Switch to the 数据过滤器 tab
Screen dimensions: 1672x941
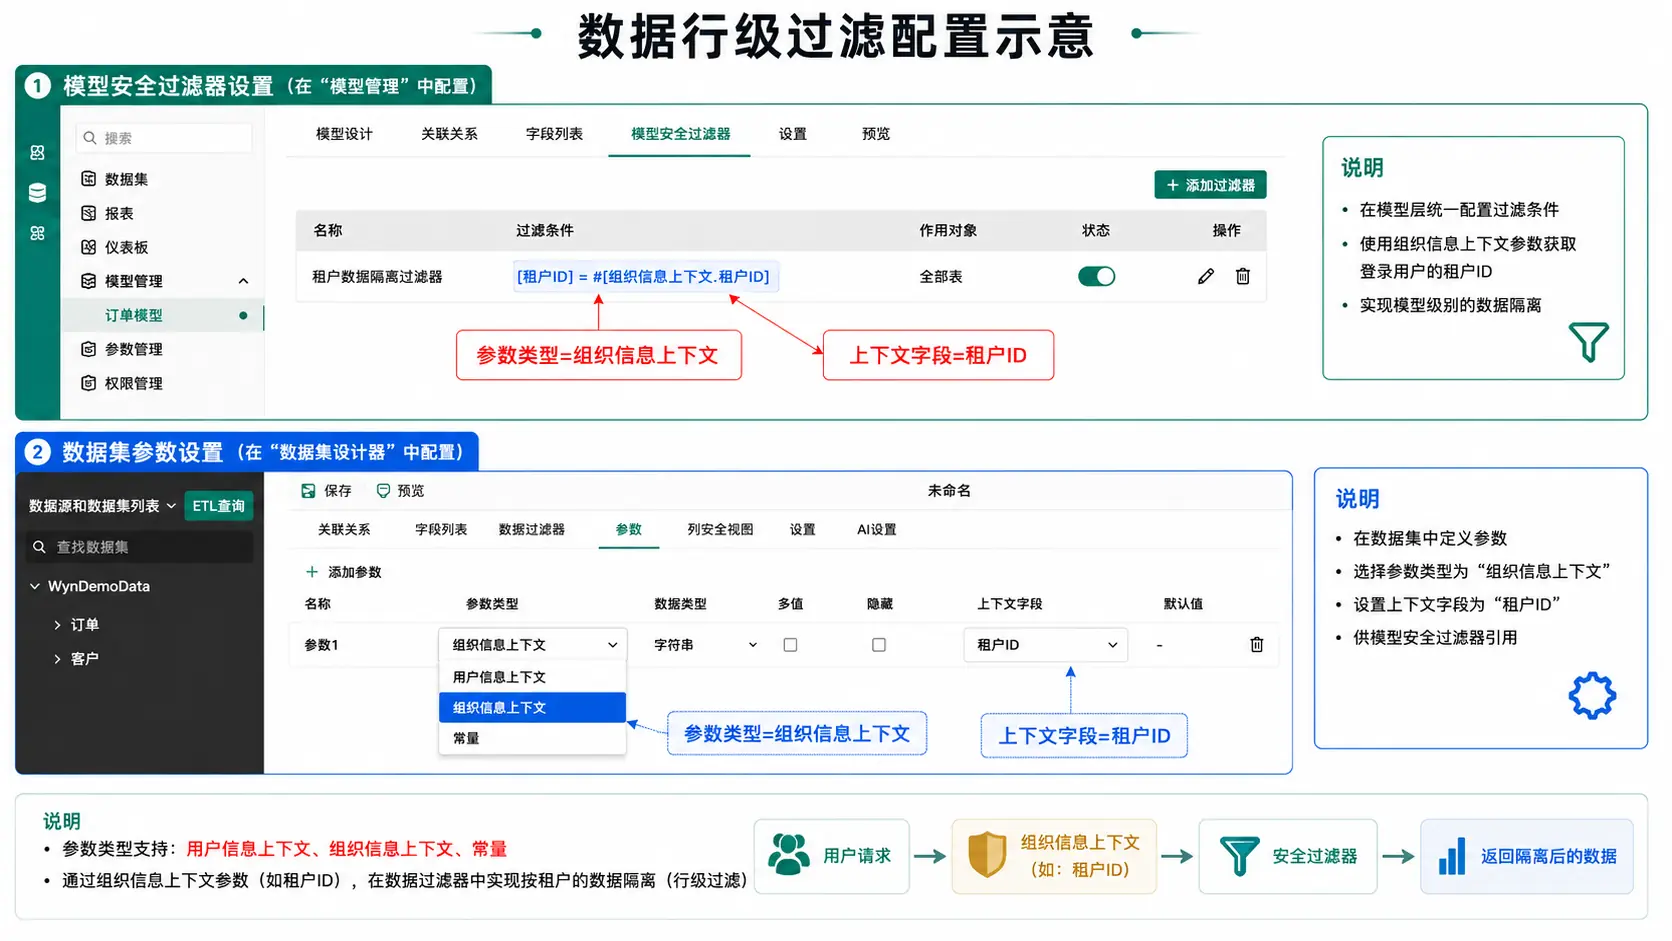tap(532, 530)
